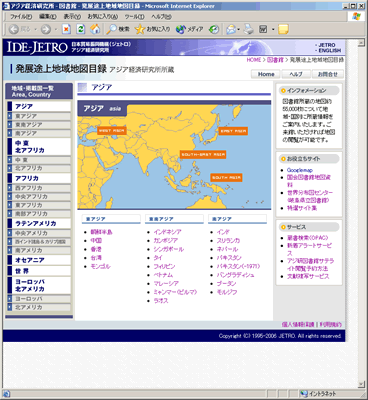Viewport: 368px width, 400px height.
Task: Select 東アジア in the area sidebar
Action: [39, 116]
